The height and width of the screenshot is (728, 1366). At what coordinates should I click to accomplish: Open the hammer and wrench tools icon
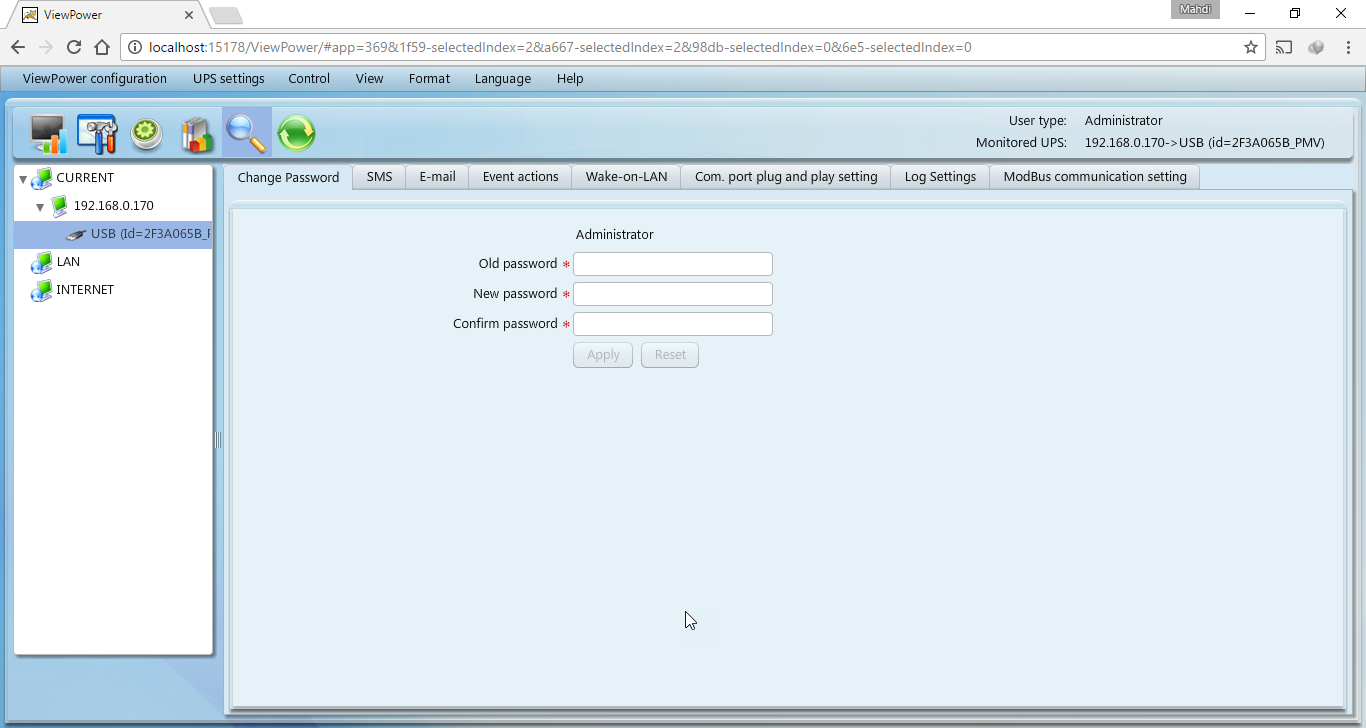(97, 133)
